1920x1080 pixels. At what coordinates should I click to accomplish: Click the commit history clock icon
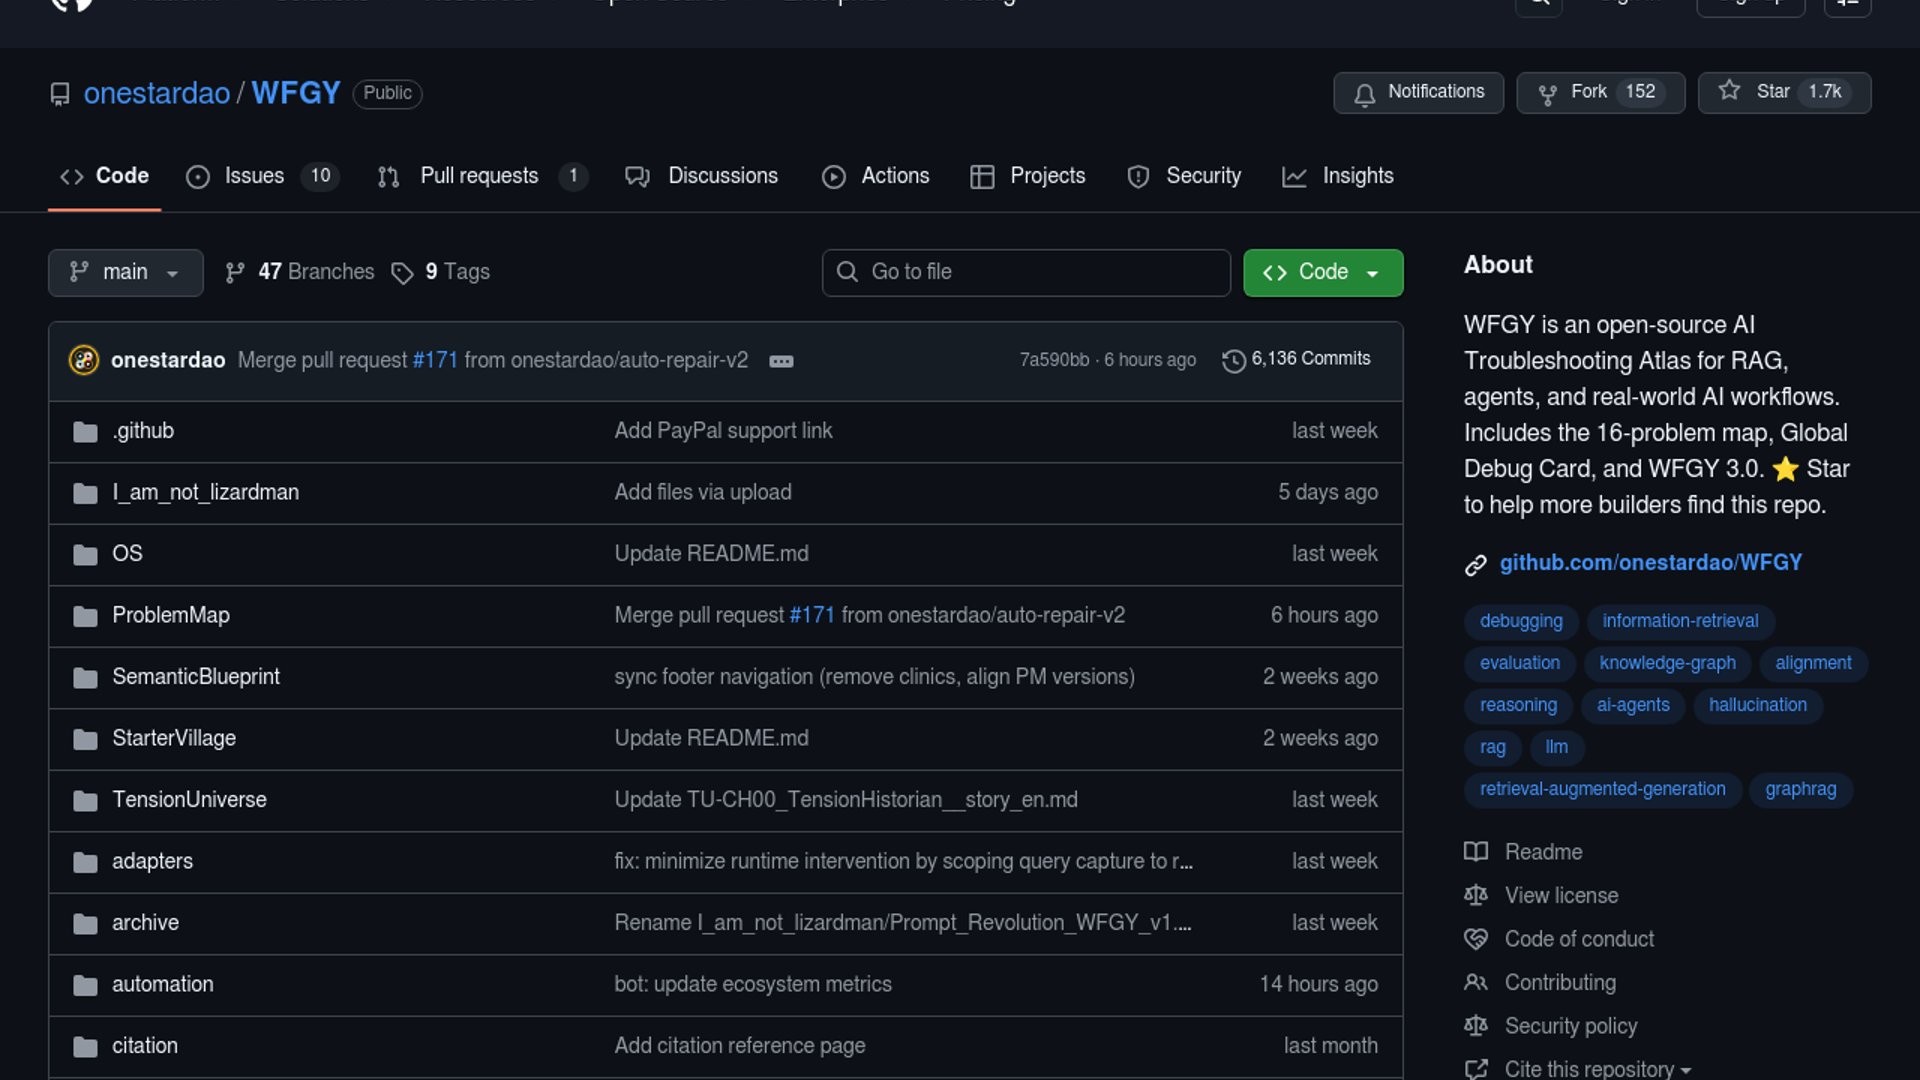(x=1233, y=360)
